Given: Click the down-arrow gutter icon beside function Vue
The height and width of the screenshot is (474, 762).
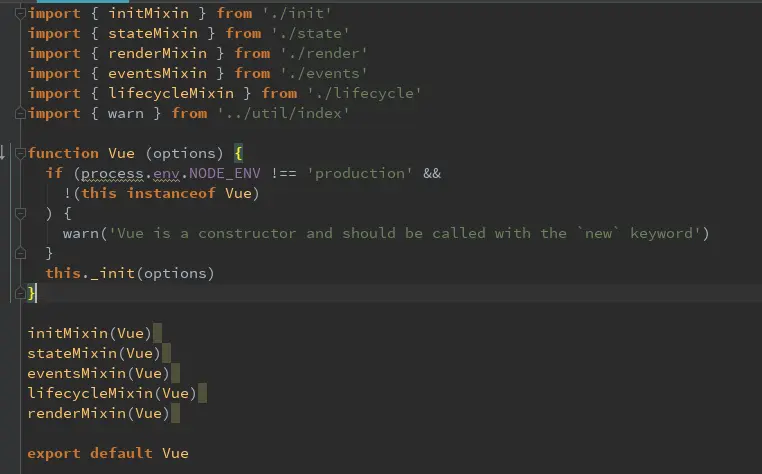Looking at the screenshot, I should pos(3,152).
